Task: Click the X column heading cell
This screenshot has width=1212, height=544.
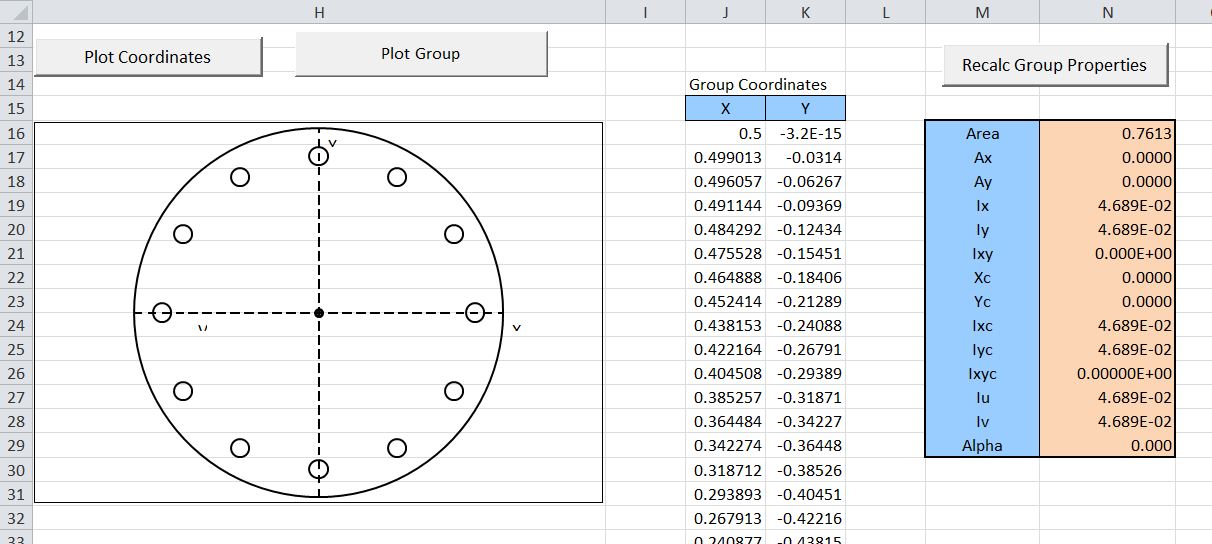Action: (725, 109)
